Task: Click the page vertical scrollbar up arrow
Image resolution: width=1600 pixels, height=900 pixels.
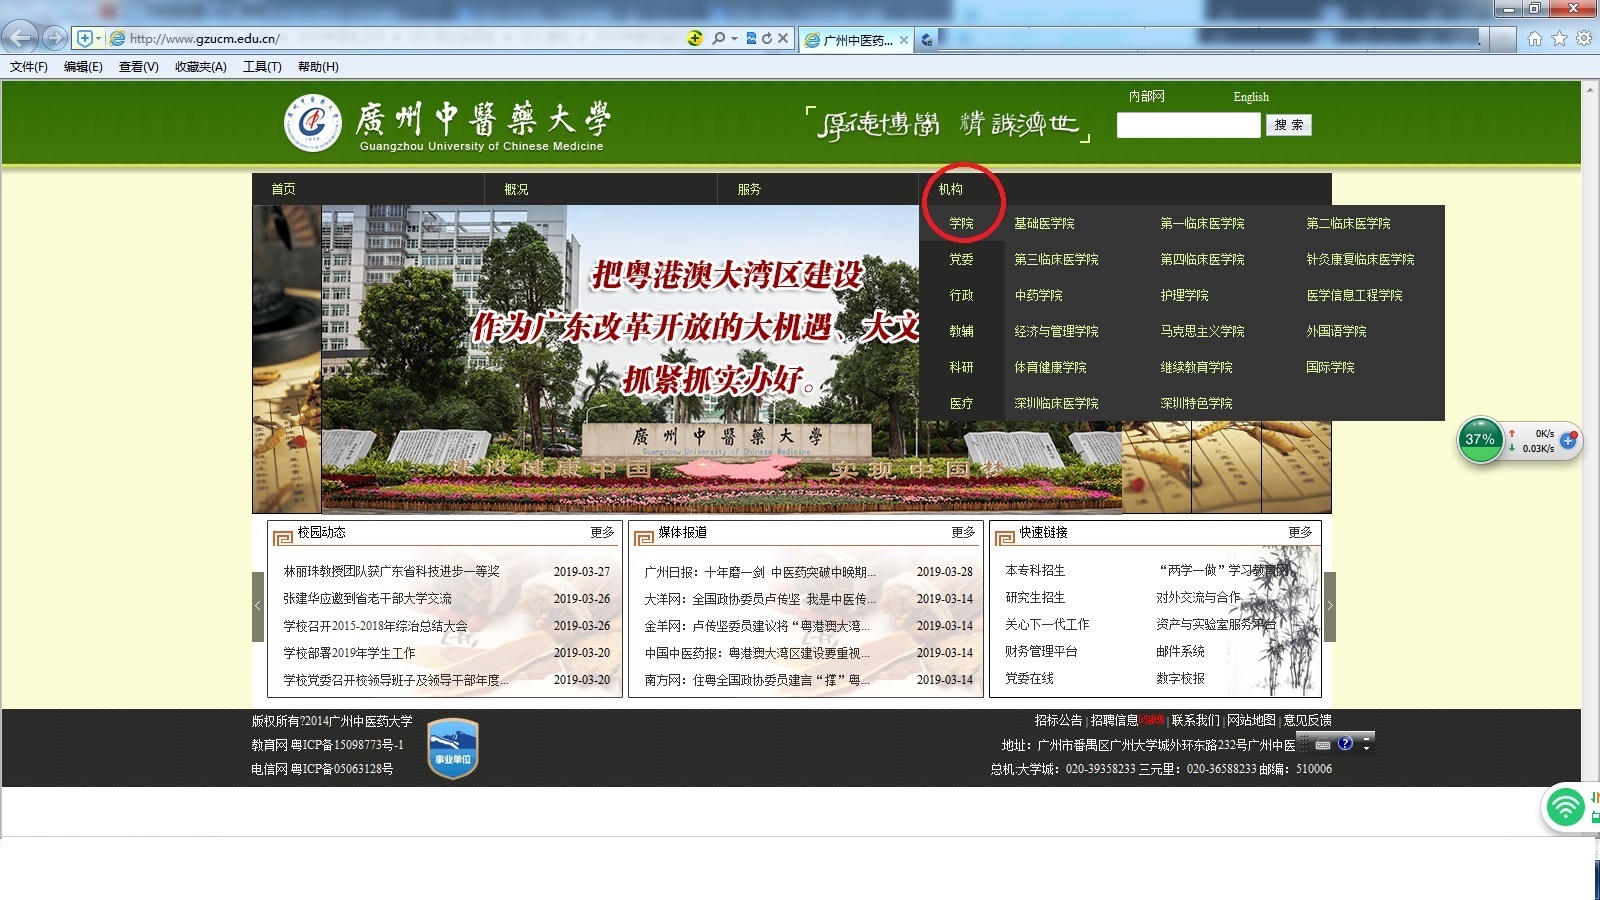Action: pos(1590,89)
